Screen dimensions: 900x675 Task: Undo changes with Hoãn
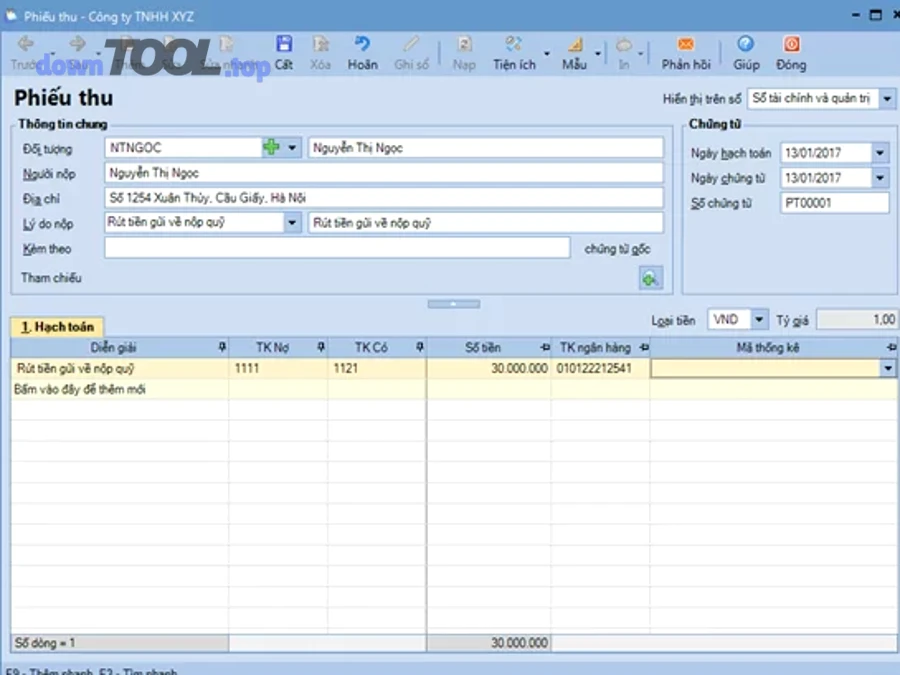point(362,53)
